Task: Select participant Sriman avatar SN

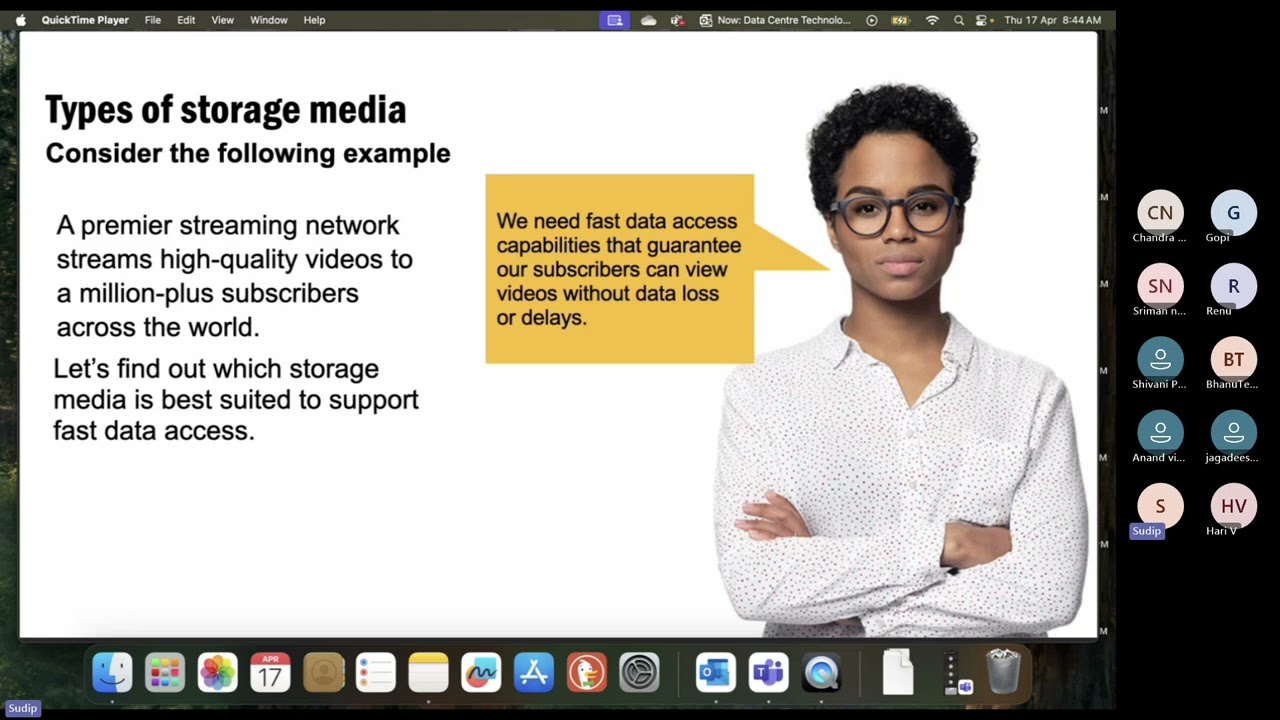Action: [1160, 286]
